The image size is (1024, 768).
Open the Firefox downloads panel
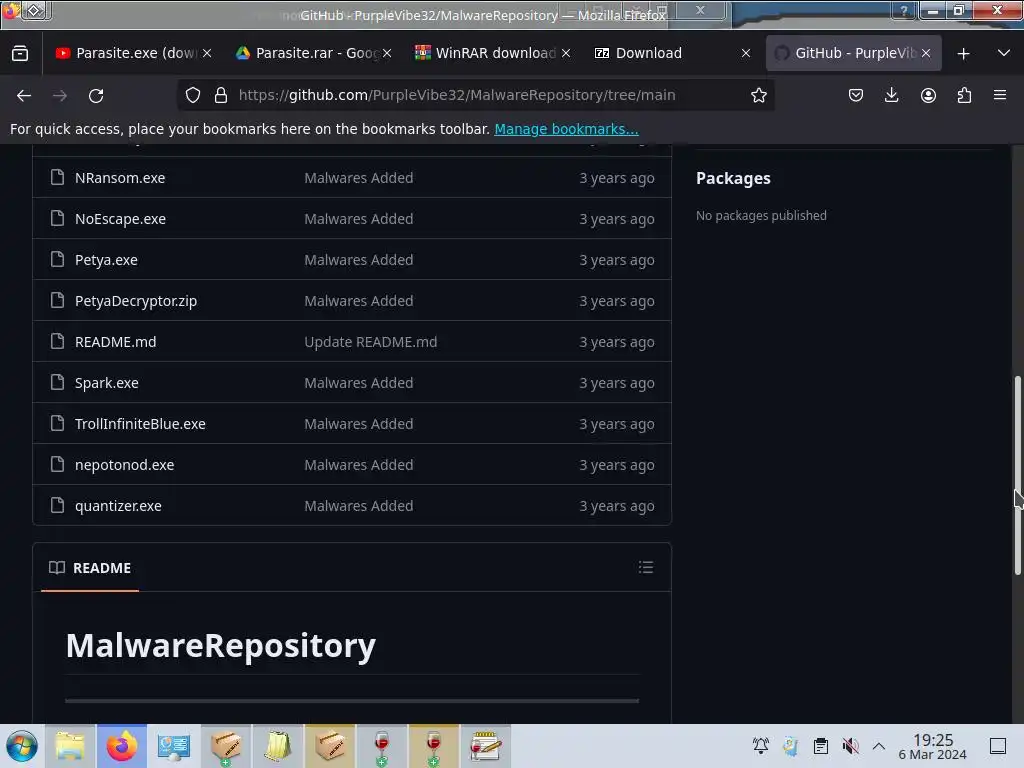click(x=891, y=95)
